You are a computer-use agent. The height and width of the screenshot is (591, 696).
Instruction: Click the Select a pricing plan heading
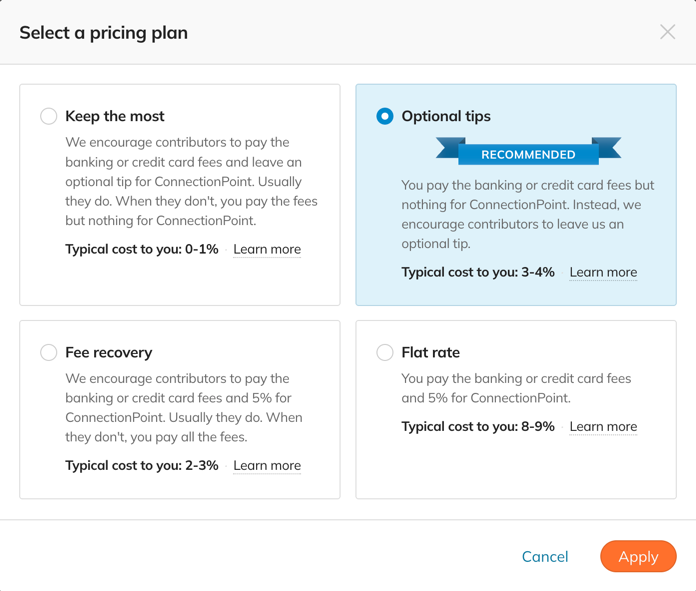point(103,33)
